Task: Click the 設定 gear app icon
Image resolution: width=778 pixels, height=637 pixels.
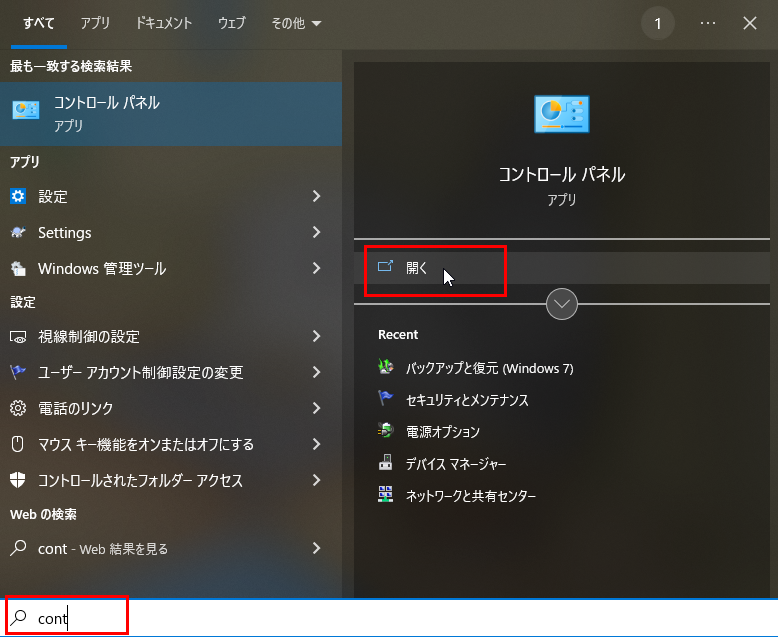Action: click(x=18, y=196)
